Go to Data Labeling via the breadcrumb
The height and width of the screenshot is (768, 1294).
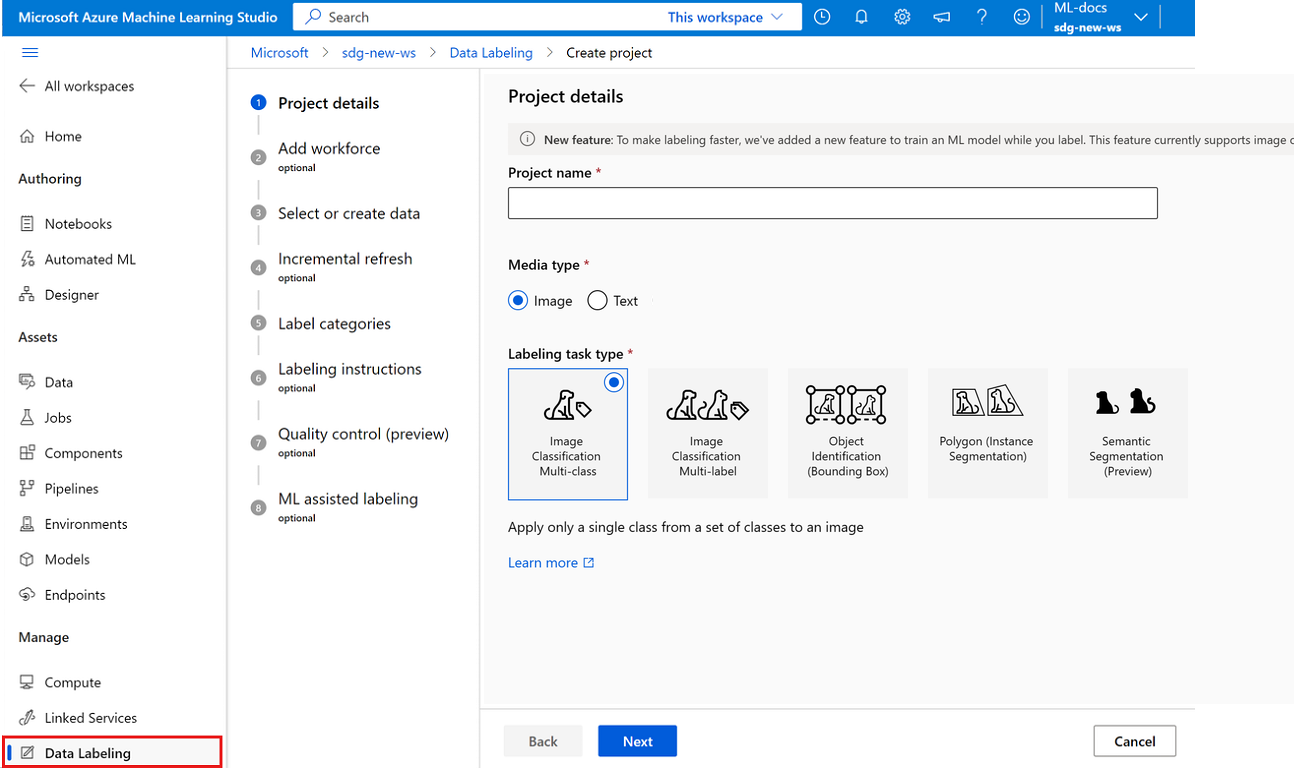pyautogui.click(x=491, y=52)
